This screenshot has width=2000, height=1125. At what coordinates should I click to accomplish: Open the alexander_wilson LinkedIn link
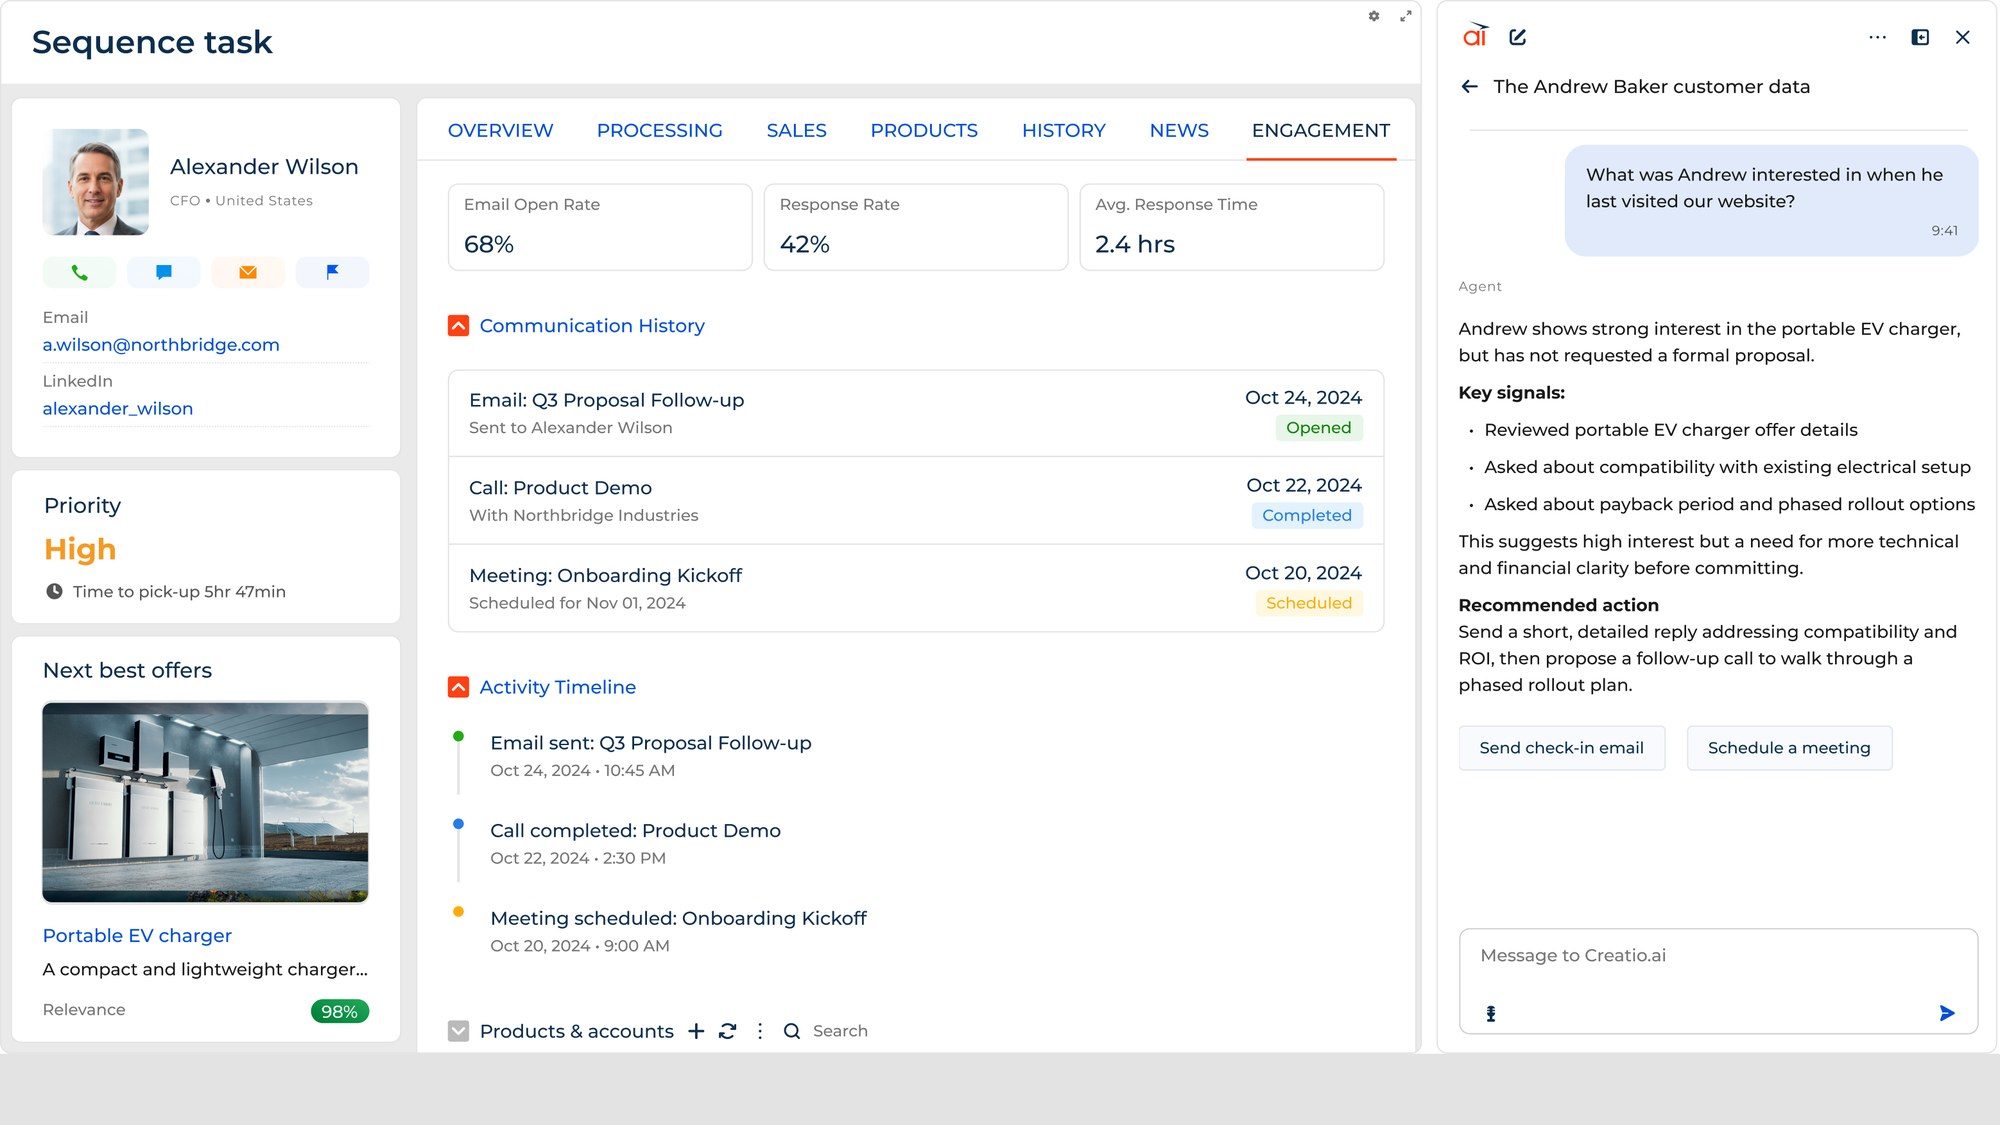point(118,409)
